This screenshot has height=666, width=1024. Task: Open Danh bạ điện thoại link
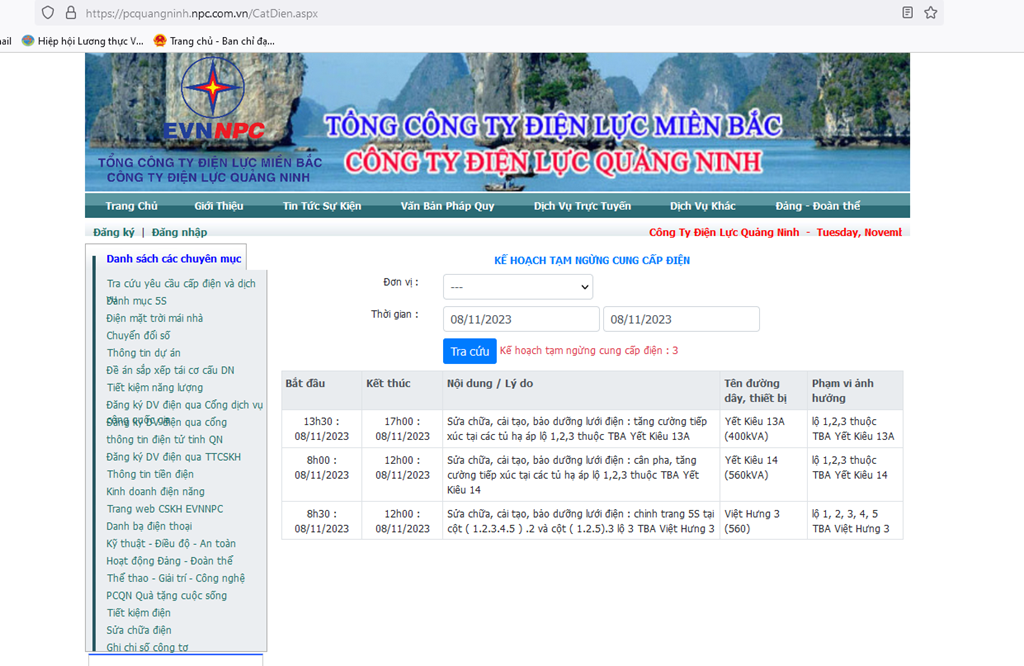point(150,526)
